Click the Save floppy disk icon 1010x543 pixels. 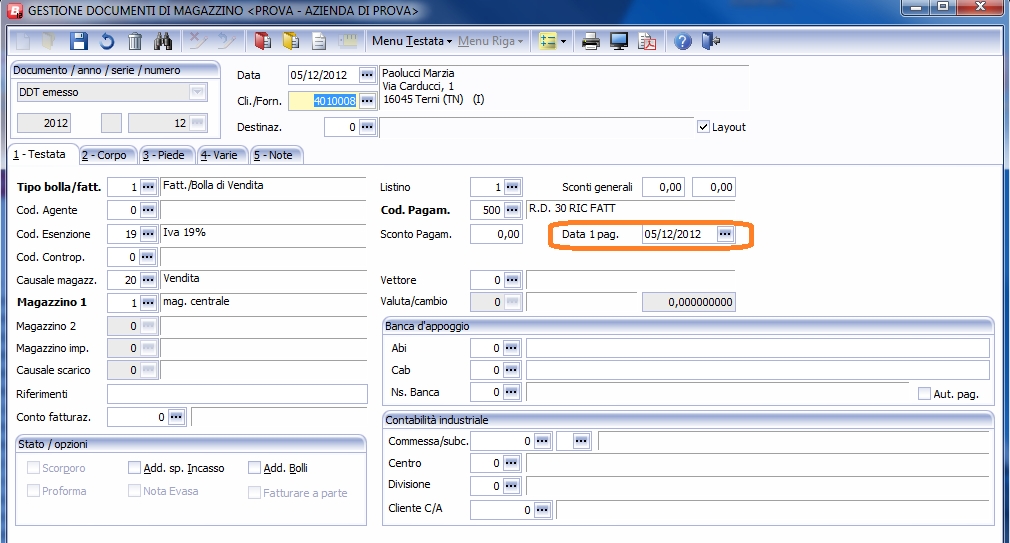pyautogui.click(x=78, y=41)
